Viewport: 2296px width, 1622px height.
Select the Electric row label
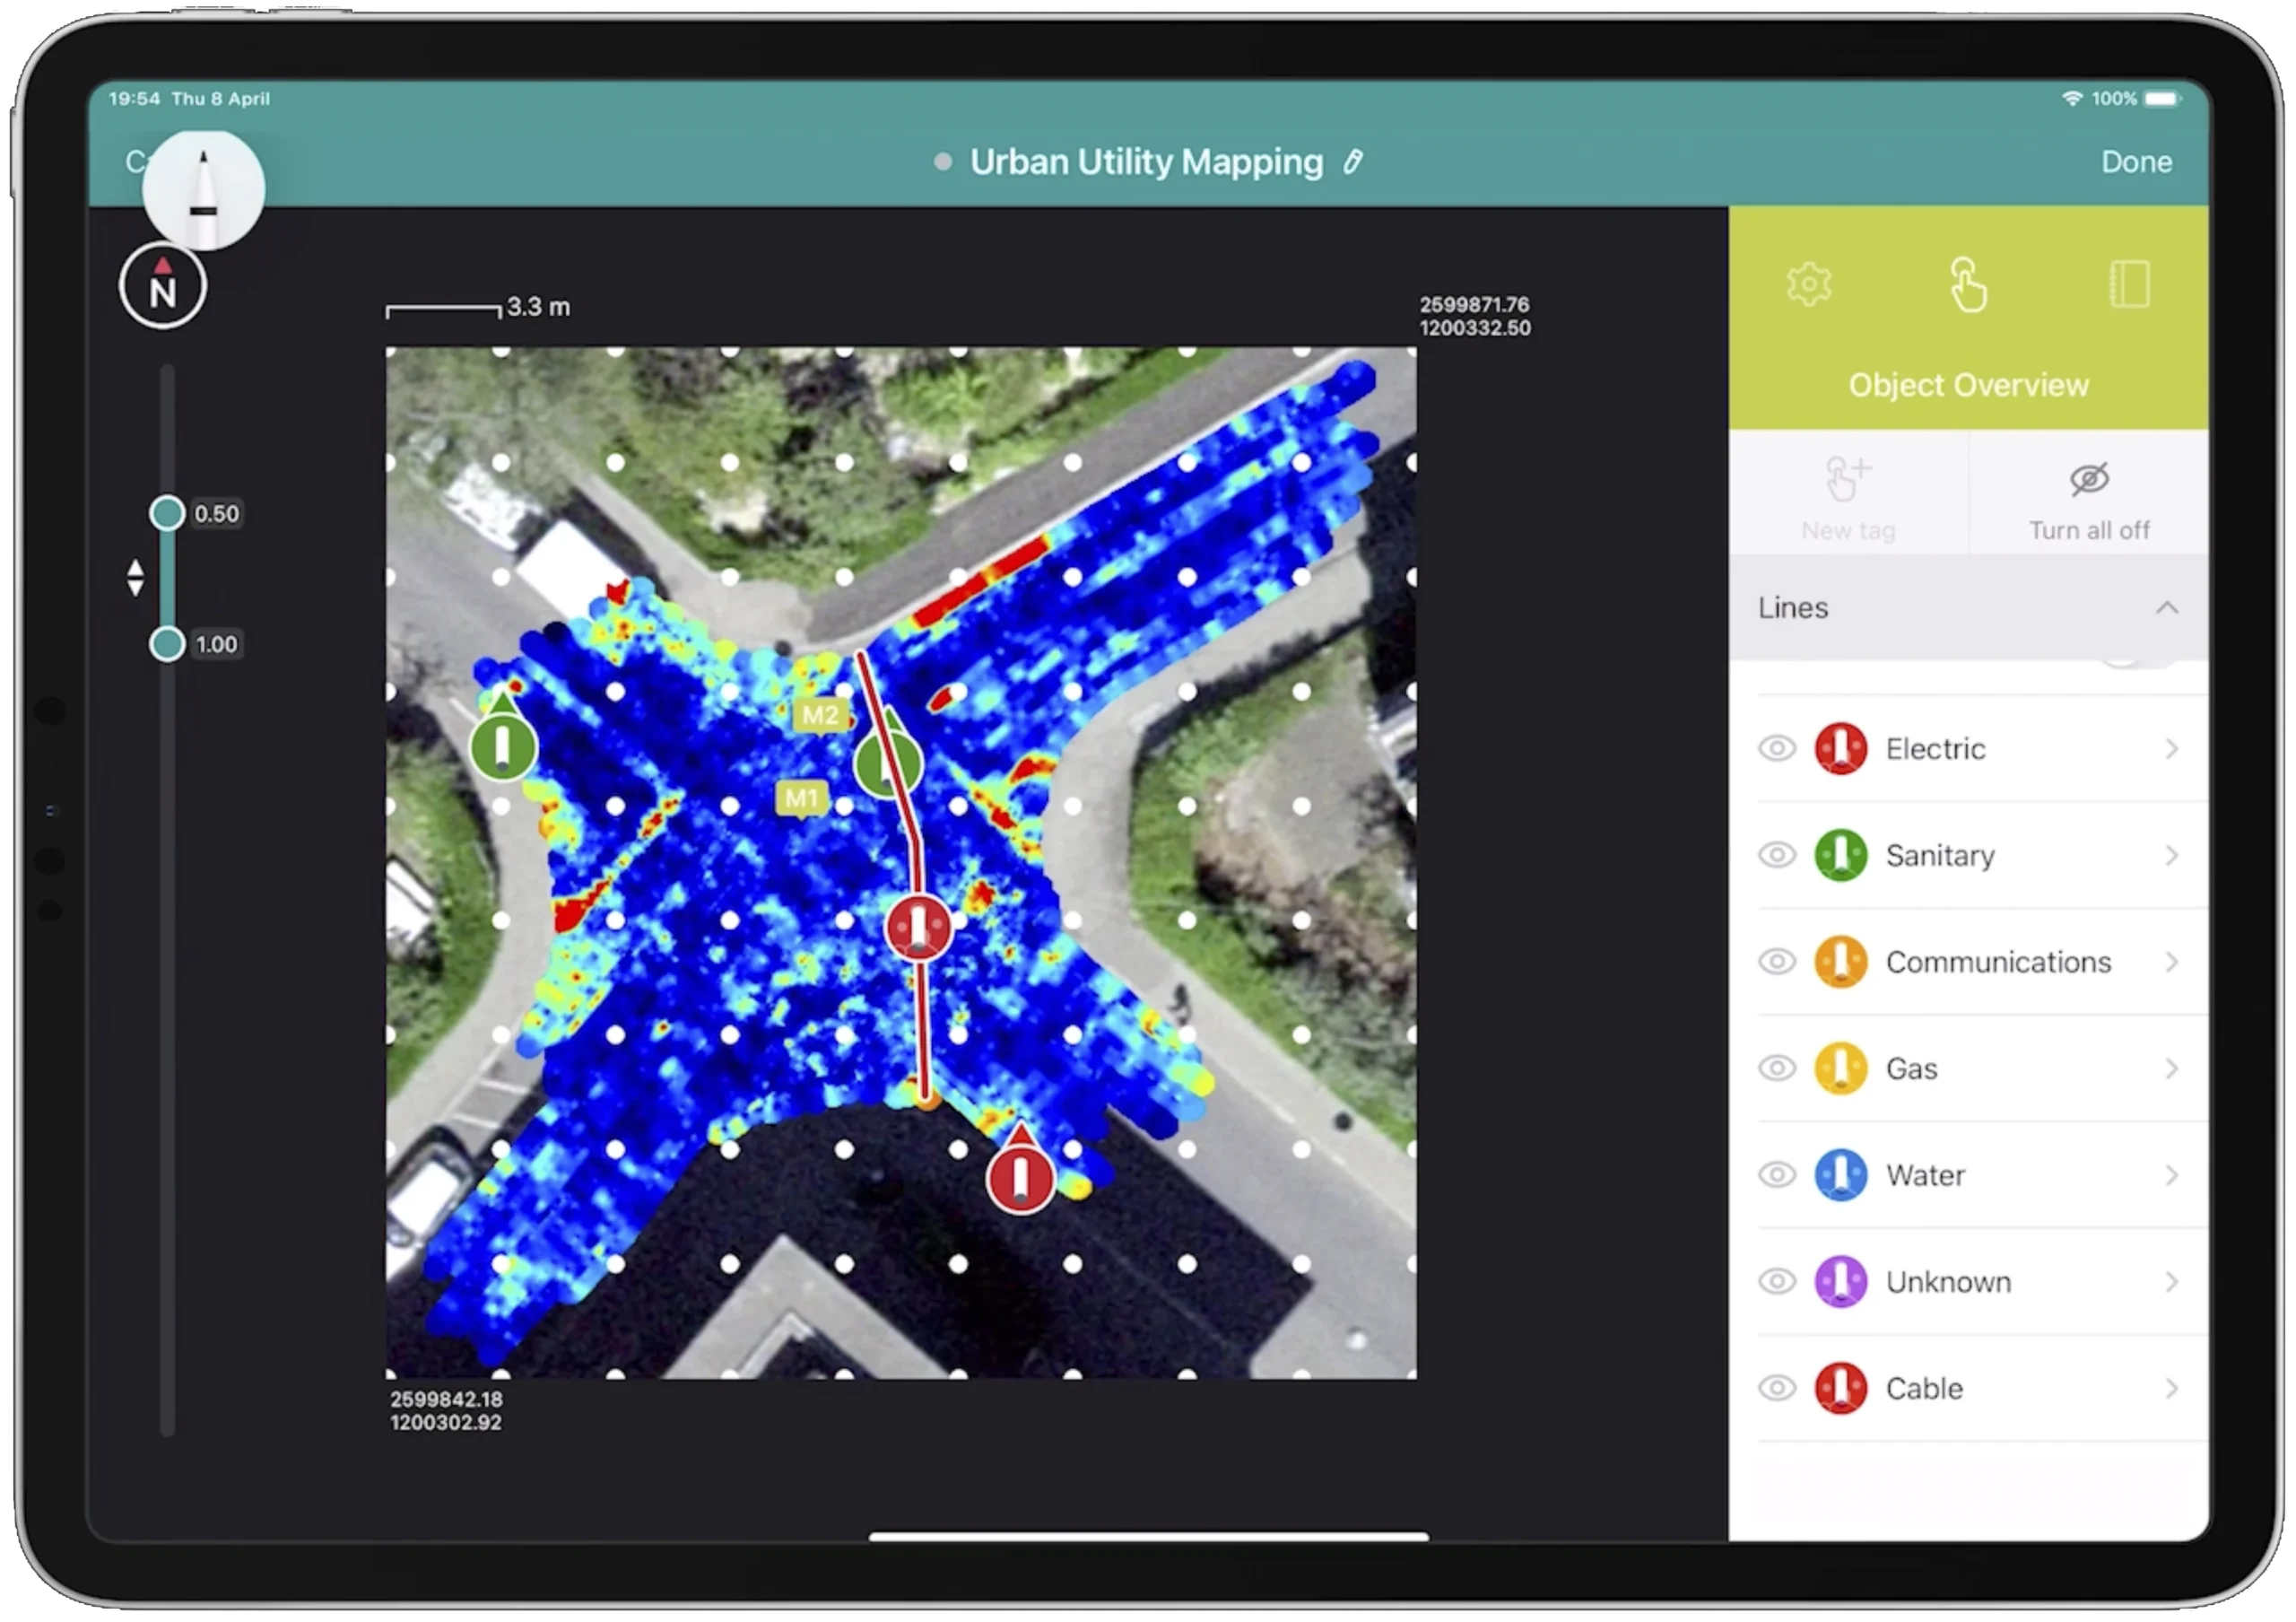click(1935, 749)
